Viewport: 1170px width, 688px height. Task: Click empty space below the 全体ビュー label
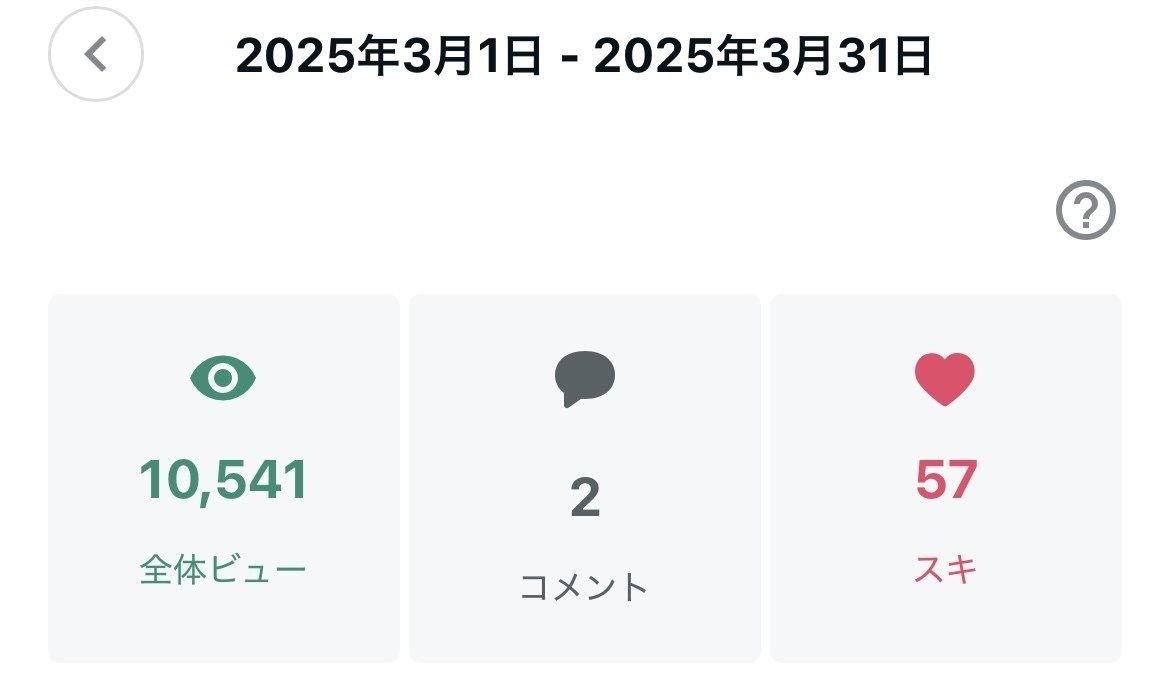224,628
